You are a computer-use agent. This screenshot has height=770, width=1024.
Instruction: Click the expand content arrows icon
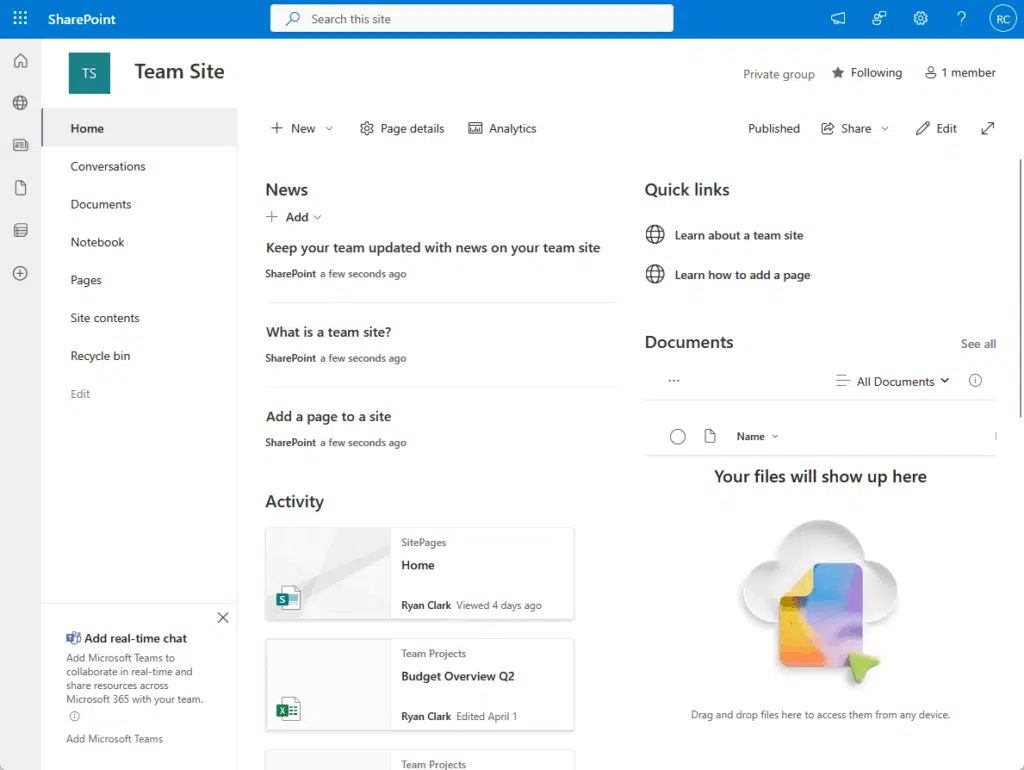click(987, 129)
